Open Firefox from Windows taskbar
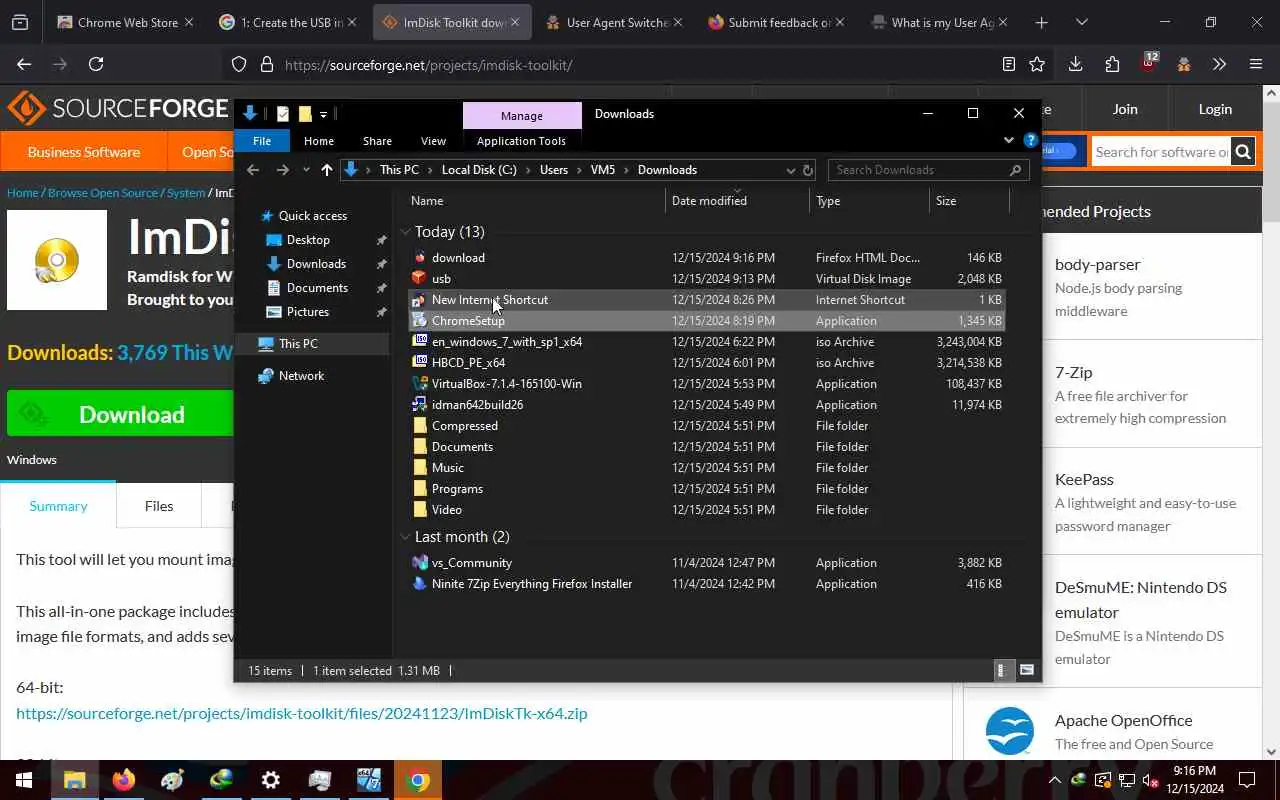 pyautogui.click(x=124, y=780)
